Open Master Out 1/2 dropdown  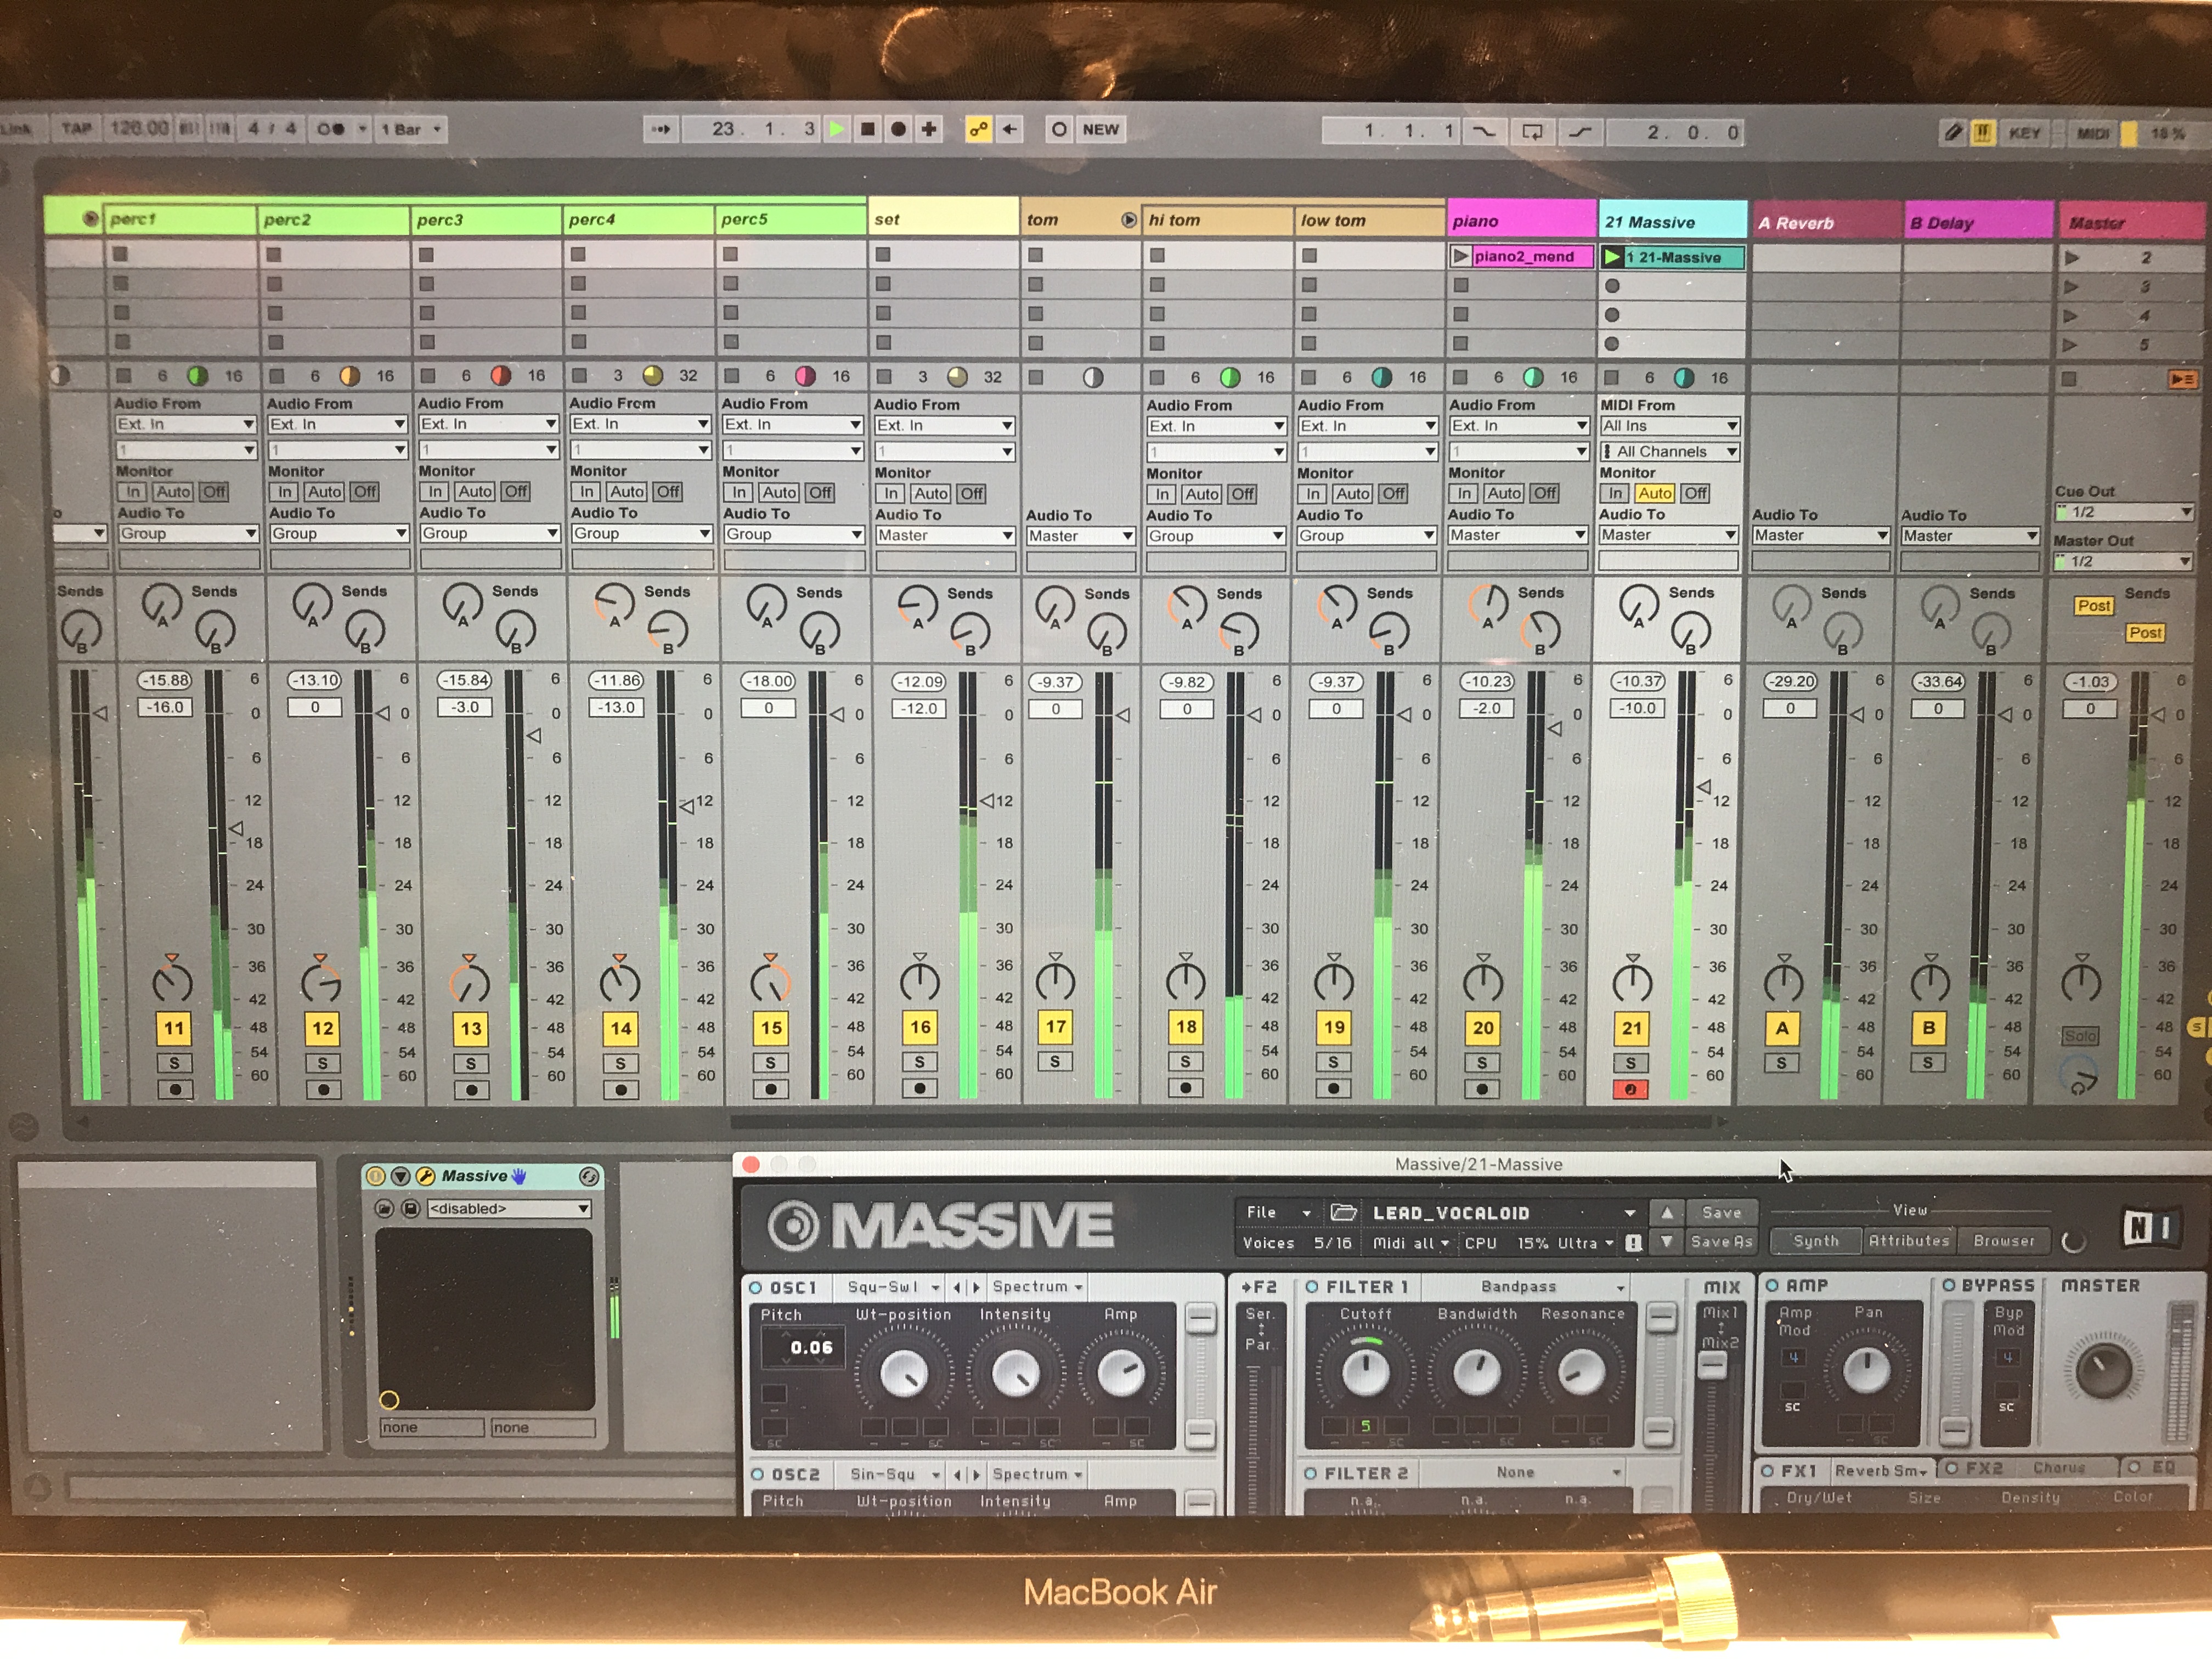tap(2123, 561)
